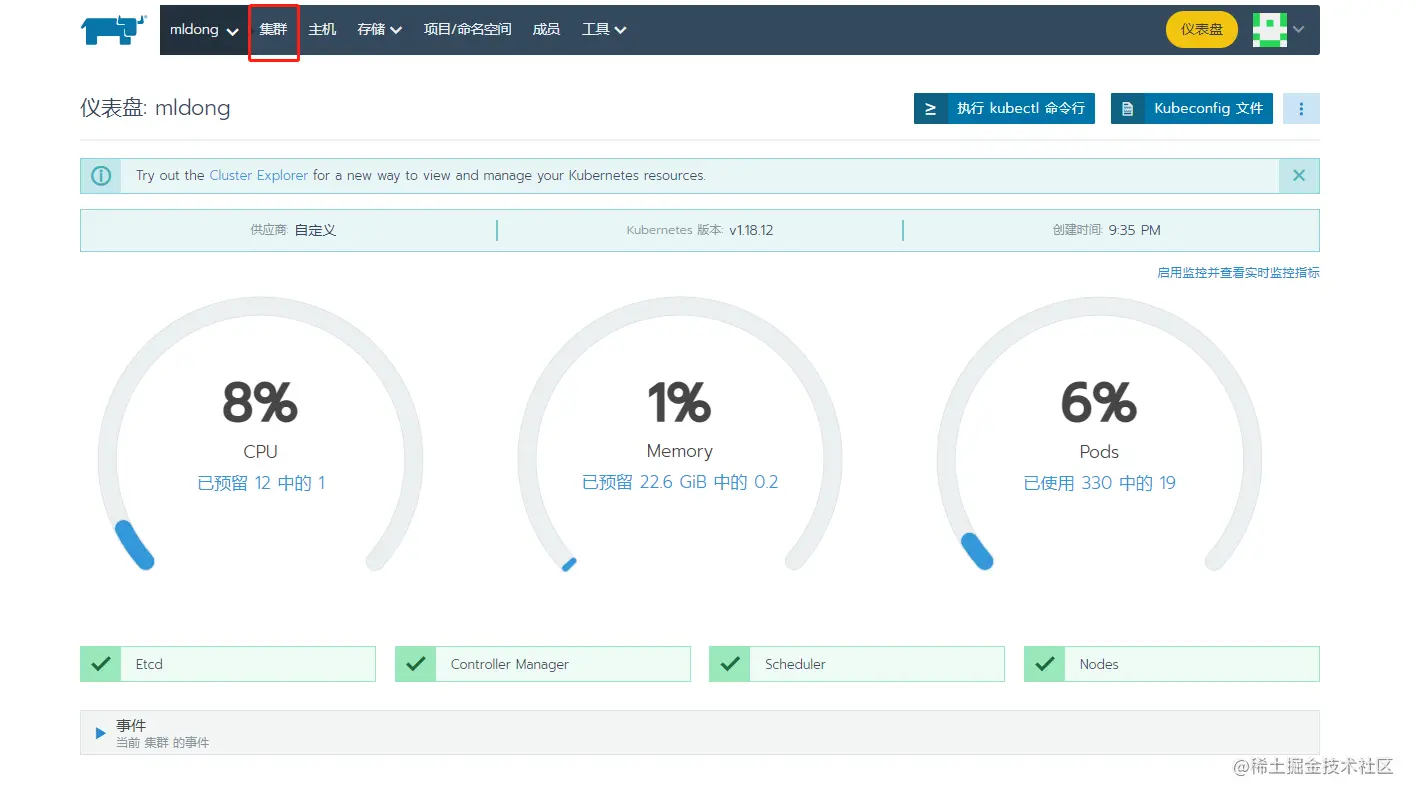Click the 已预留 12 中的 1 text
This screenshot has height=799, width=1416.
pyautogui.click(x=261, y=483)
